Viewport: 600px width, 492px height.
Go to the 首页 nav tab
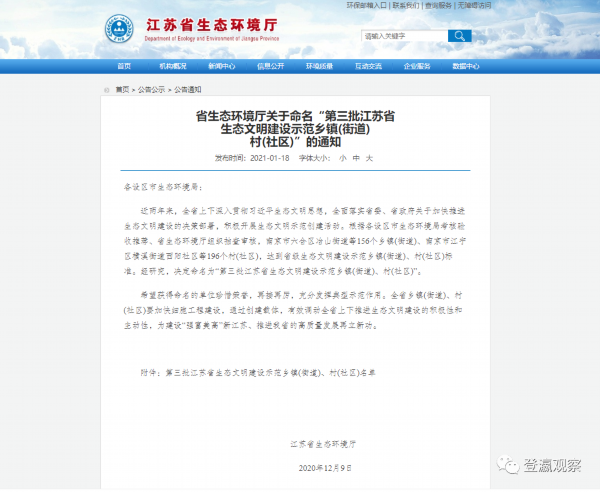click(124, 66)
